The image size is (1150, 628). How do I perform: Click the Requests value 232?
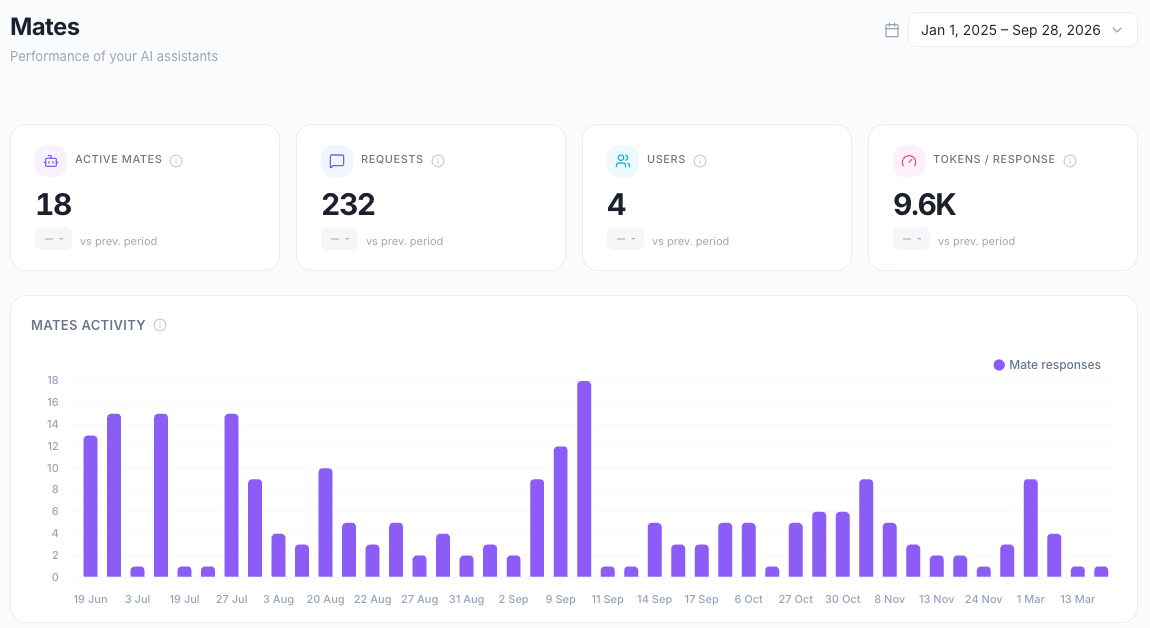click(348, 204)
